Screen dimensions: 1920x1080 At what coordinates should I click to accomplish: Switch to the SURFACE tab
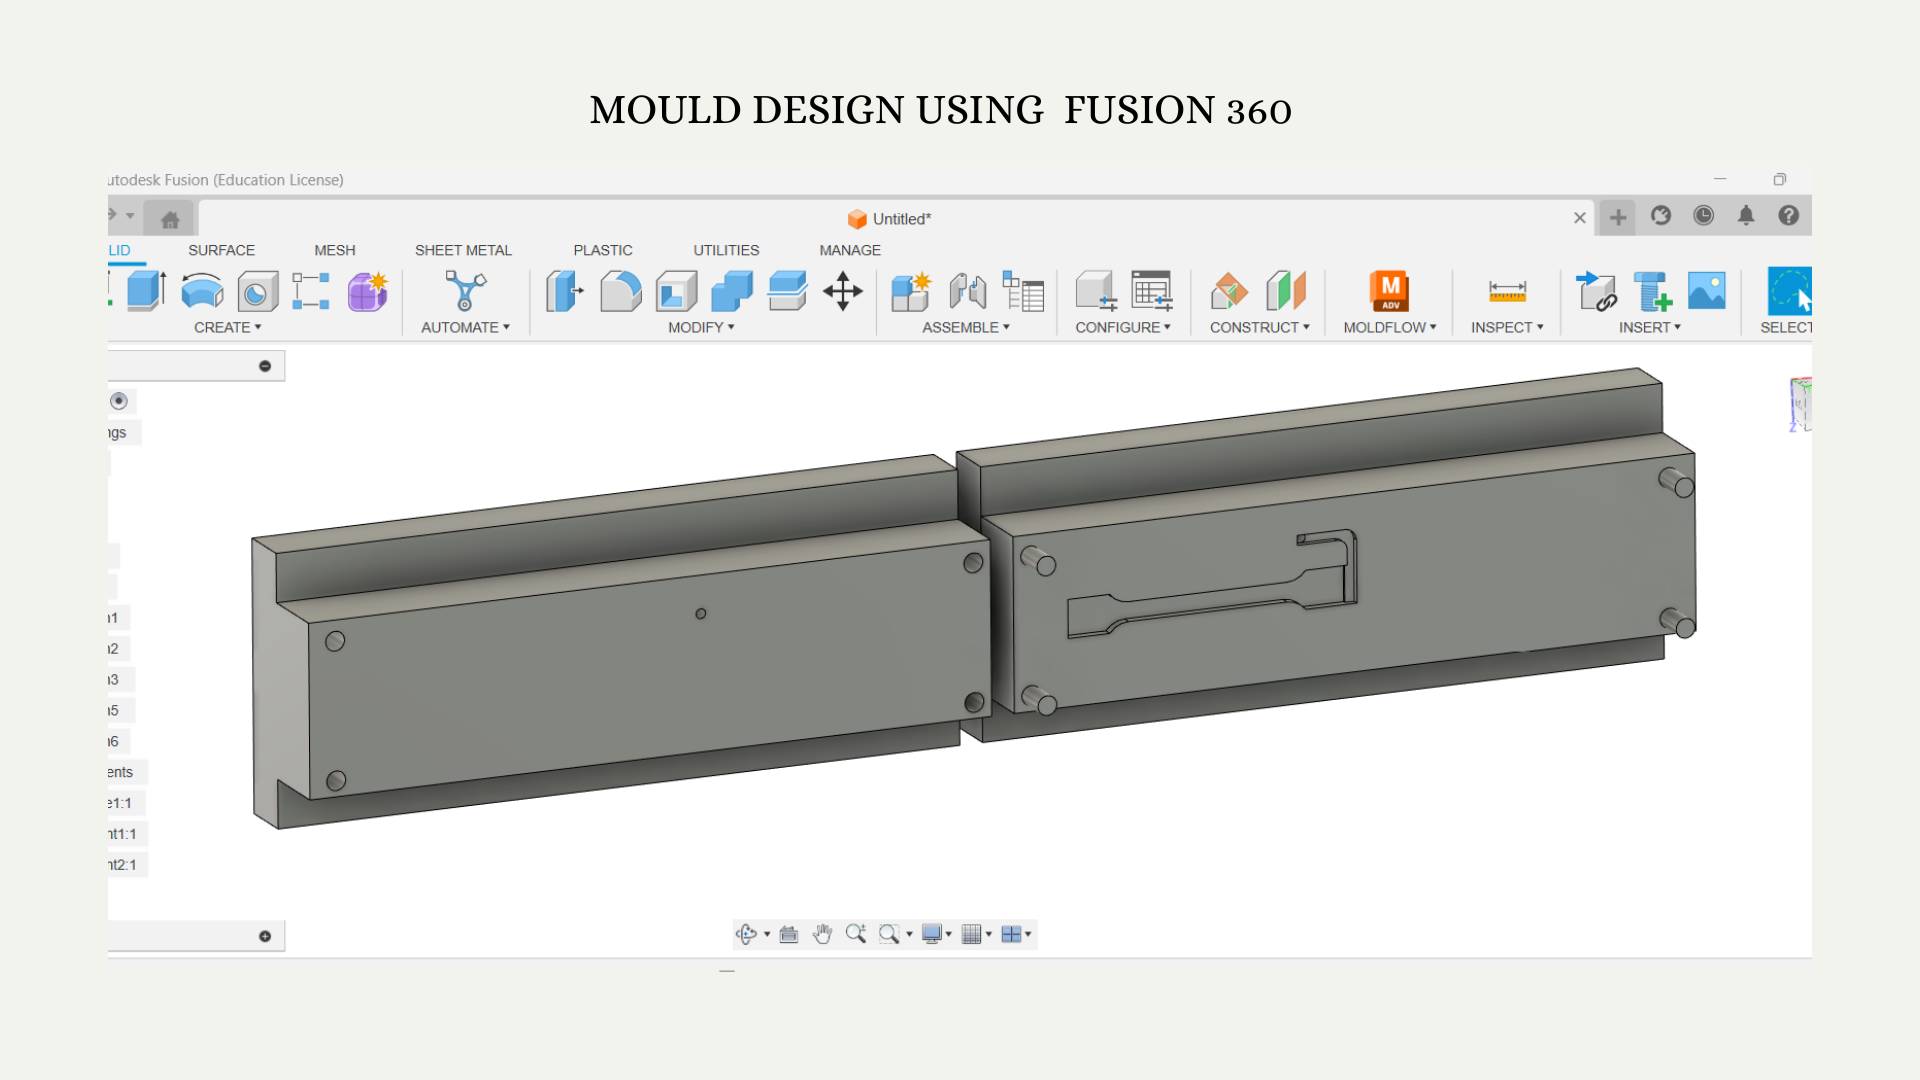click(221, 250)
